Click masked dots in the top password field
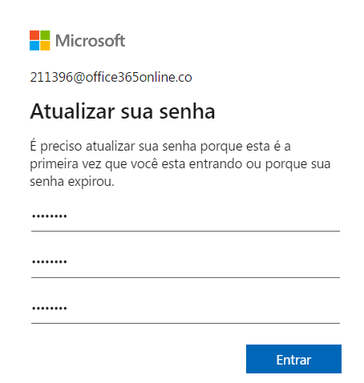Viewport: 364px width, 383px height. coord(49,216)
